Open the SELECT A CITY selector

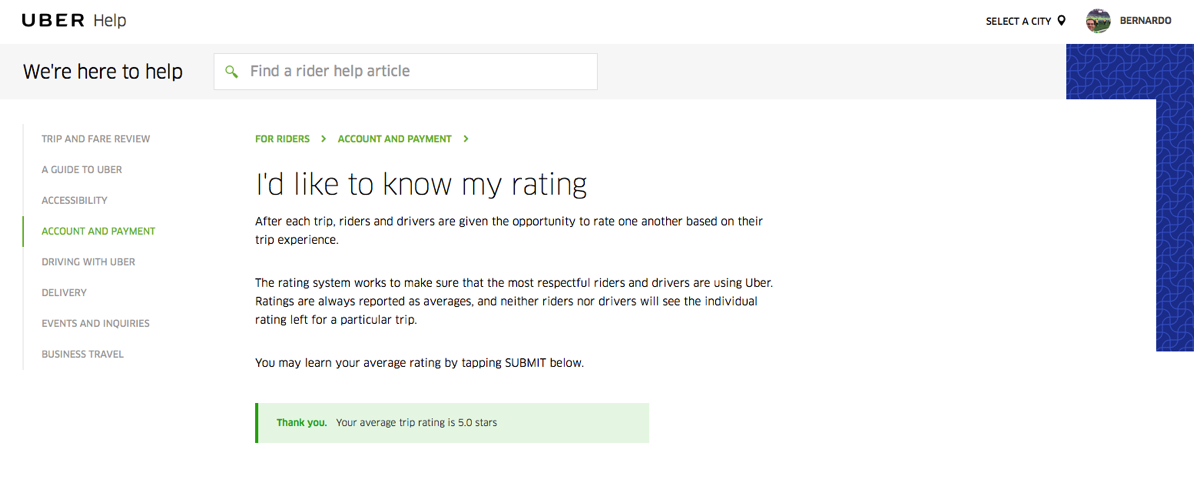click(x=1018, y=21)
